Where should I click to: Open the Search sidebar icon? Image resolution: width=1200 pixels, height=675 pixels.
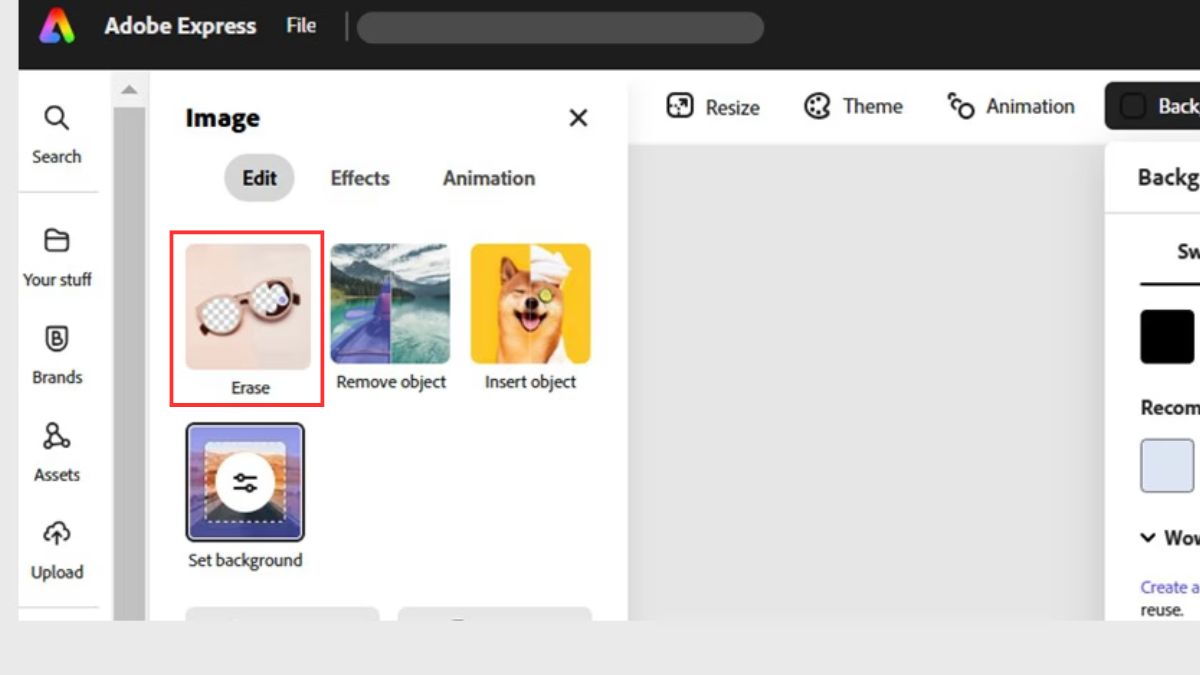pos(56,118)
